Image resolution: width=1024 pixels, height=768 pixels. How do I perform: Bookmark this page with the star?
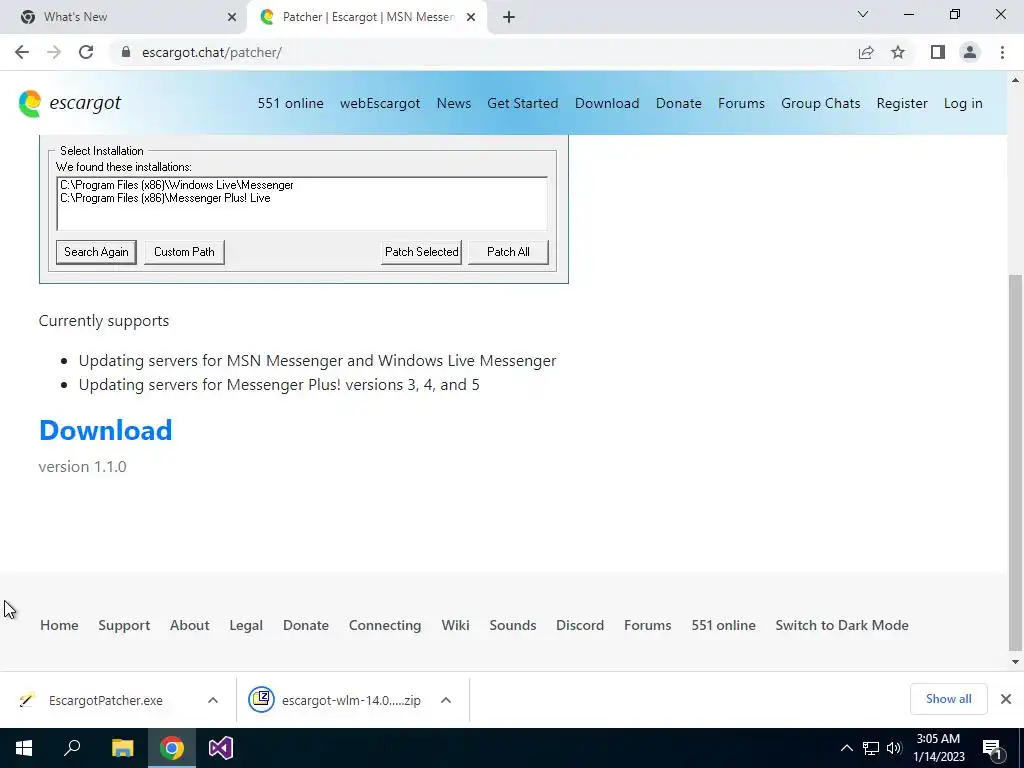coord(898,52)
